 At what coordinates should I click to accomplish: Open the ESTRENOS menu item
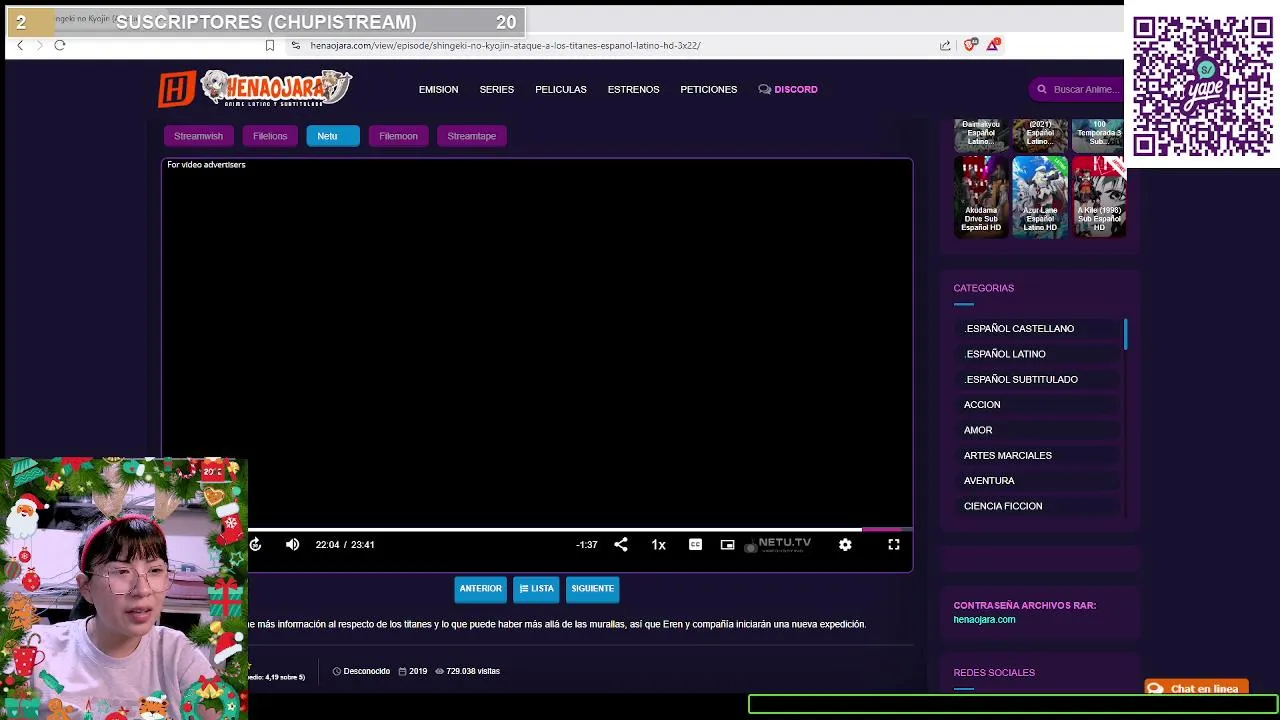click(633, 89)
